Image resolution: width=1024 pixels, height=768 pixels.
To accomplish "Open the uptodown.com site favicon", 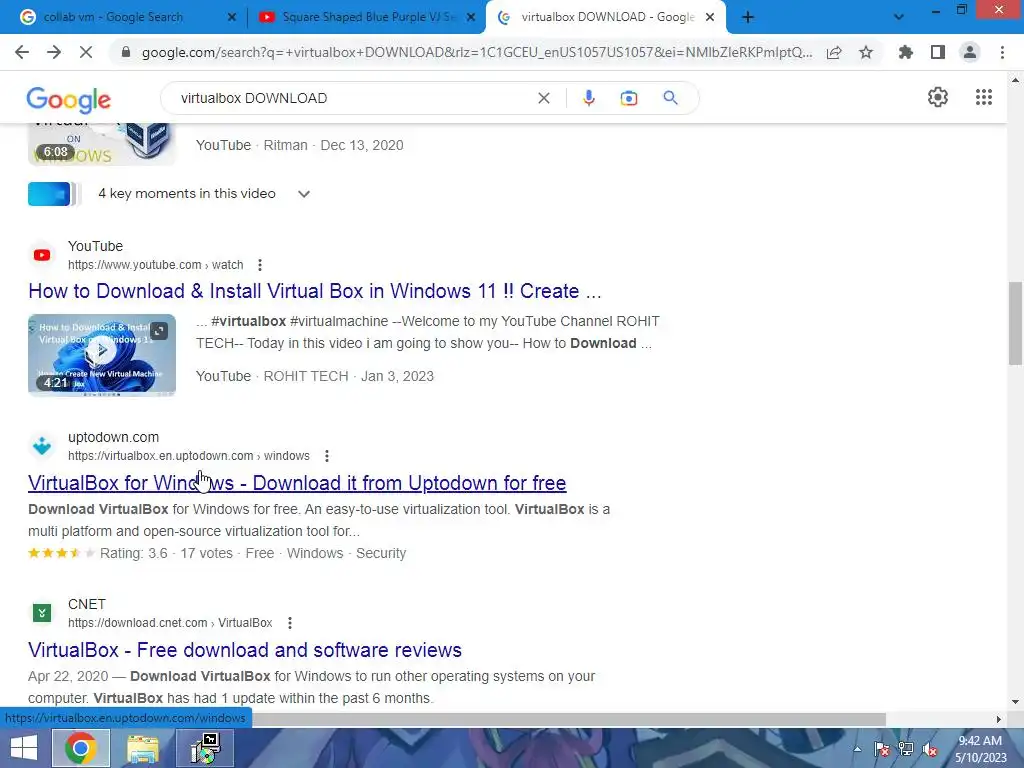I will pos(42,446).
